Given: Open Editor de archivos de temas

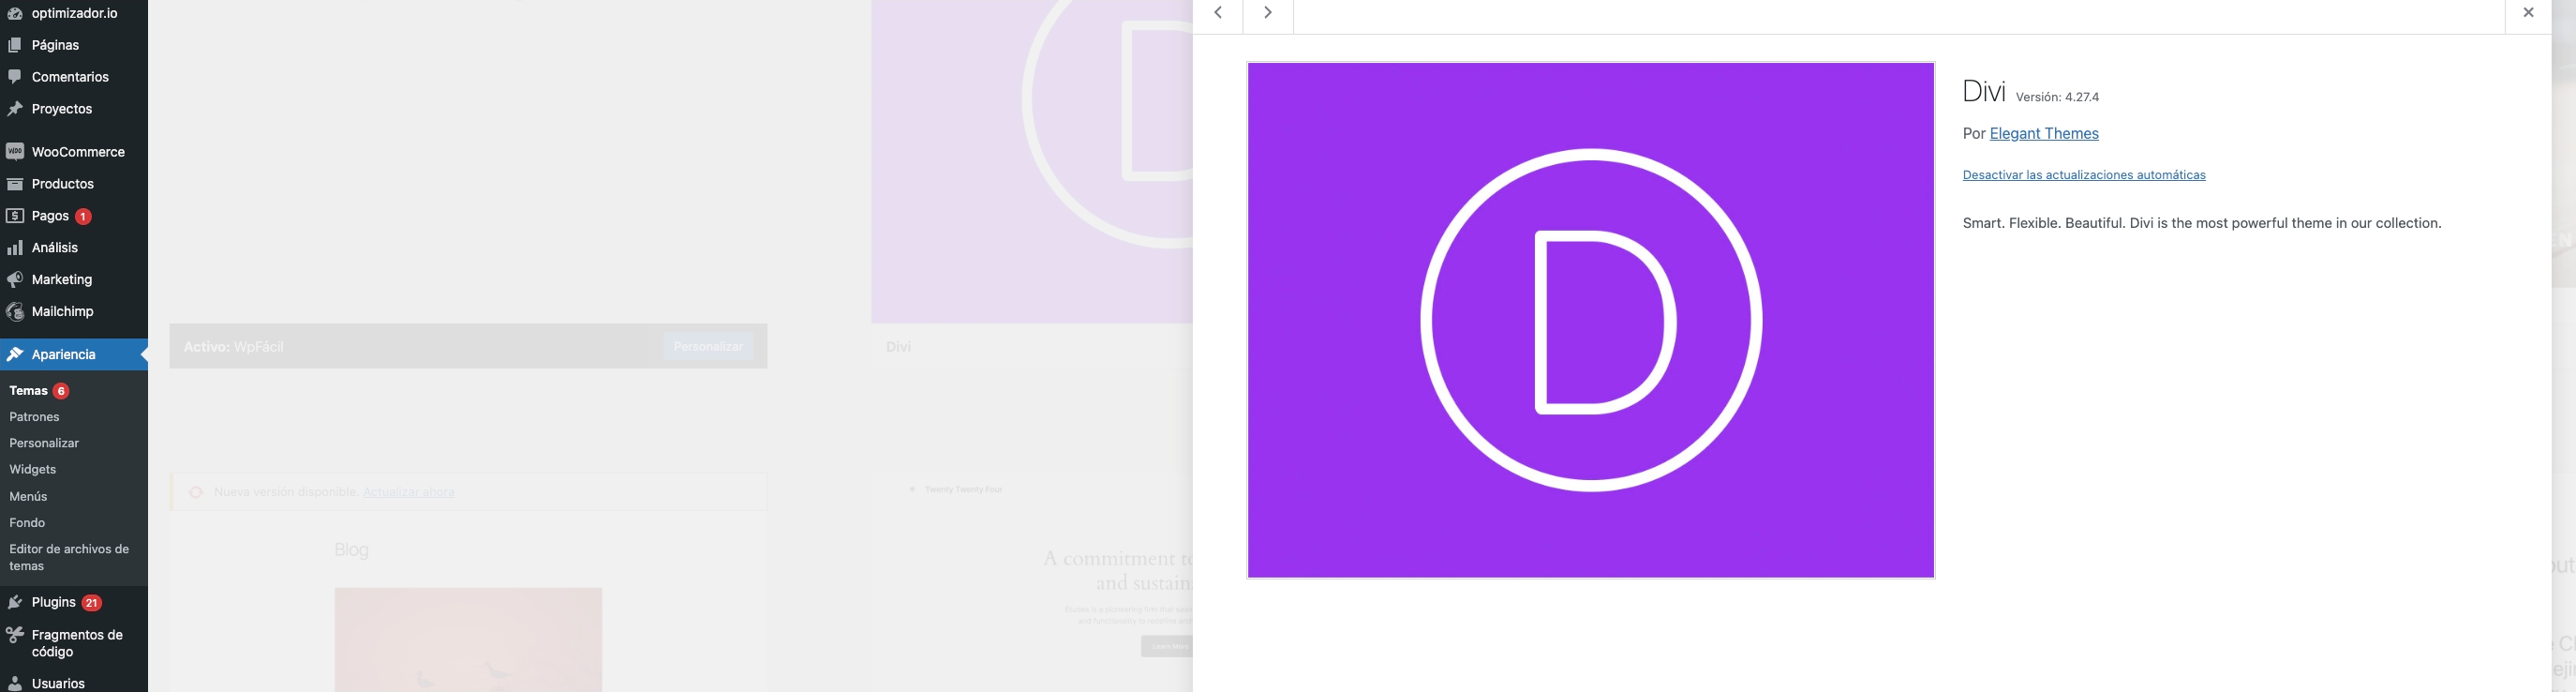Looking at the screenshot, I should click(69, 557).
